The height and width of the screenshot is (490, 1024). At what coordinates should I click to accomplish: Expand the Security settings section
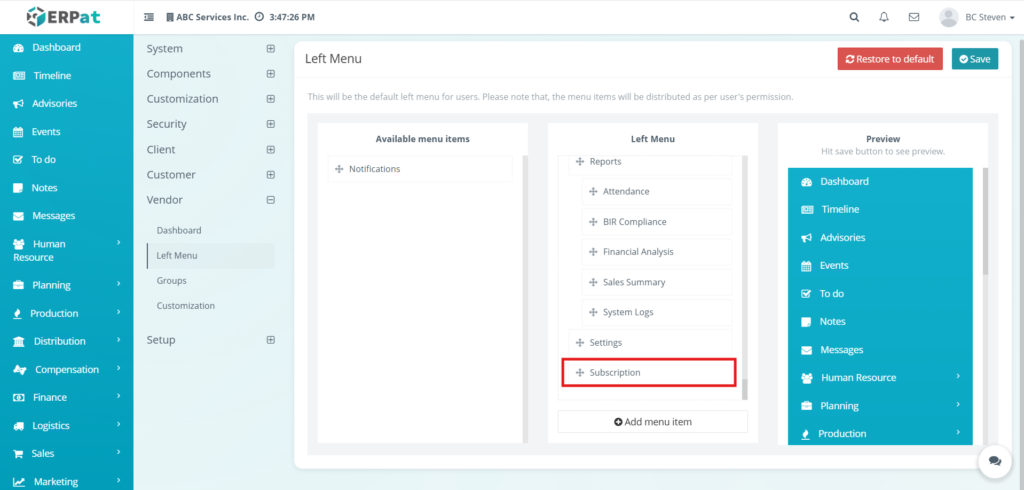(270, 124)
